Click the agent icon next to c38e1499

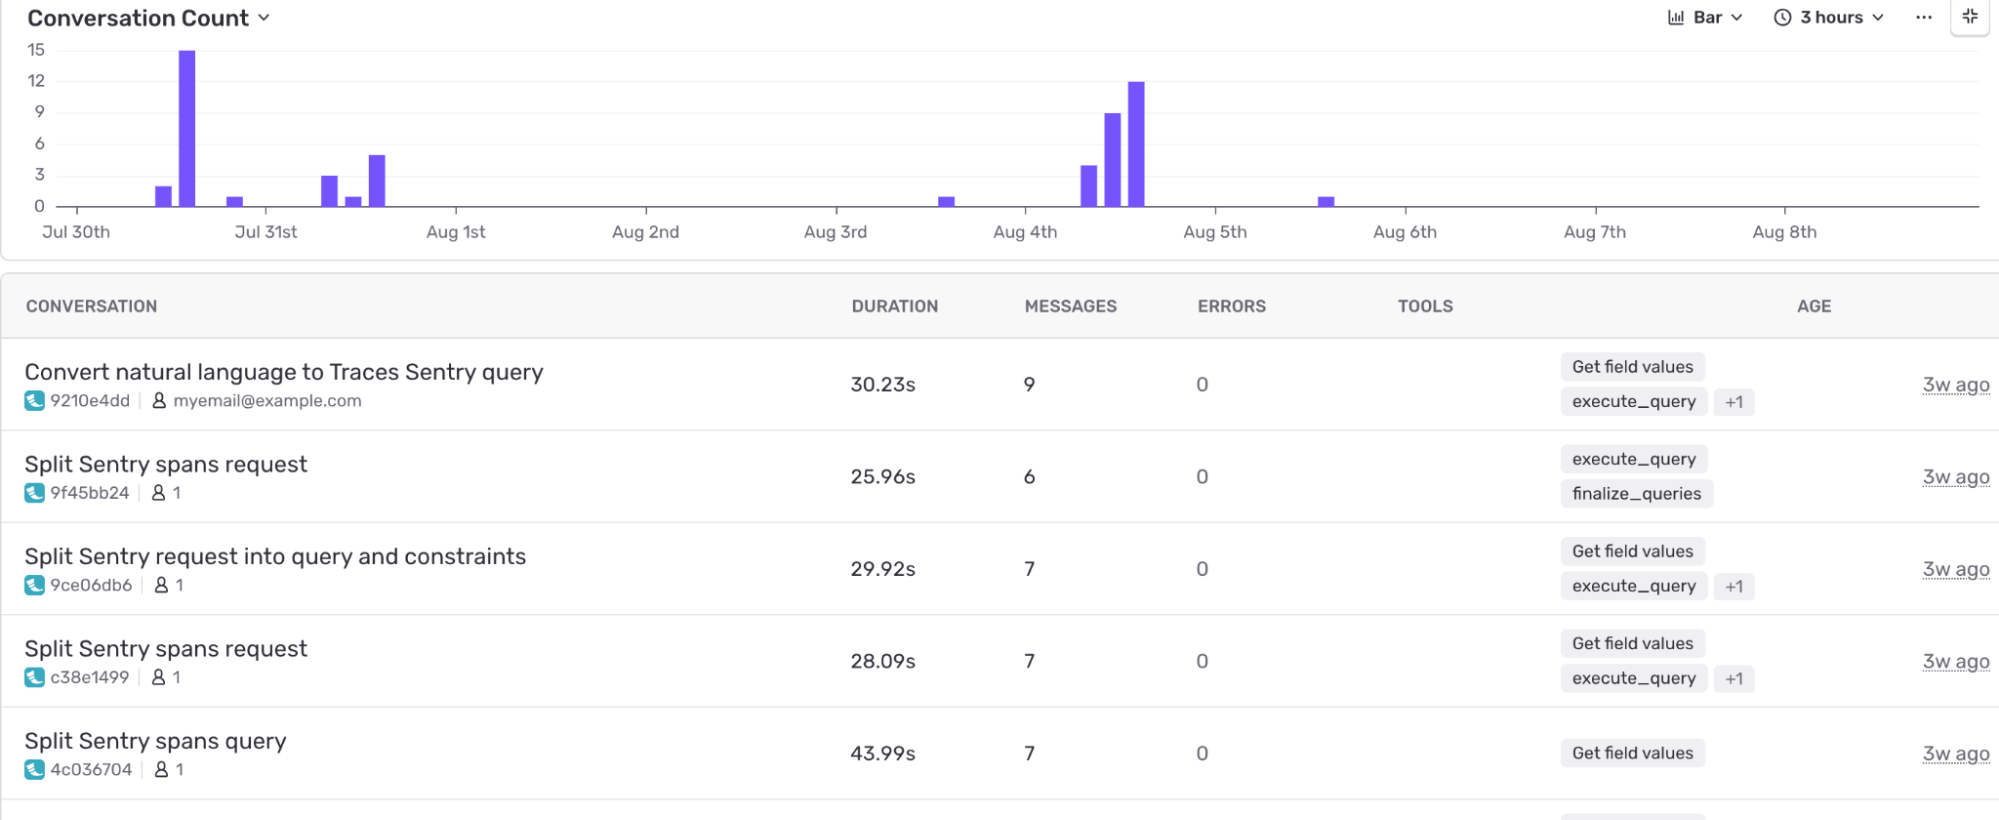(35, 677)
